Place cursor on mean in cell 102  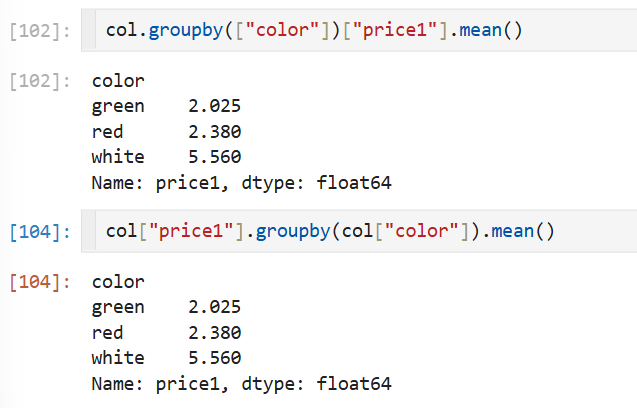tap(481, 30)
